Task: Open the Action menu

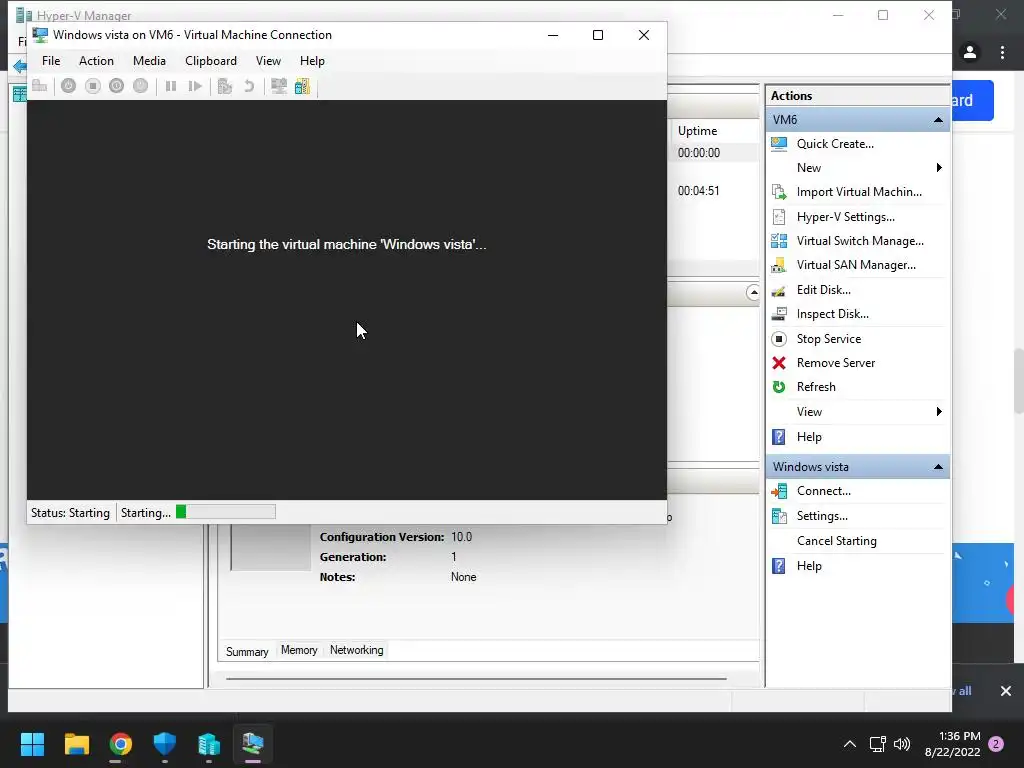Action: click(x=96, y=61)
